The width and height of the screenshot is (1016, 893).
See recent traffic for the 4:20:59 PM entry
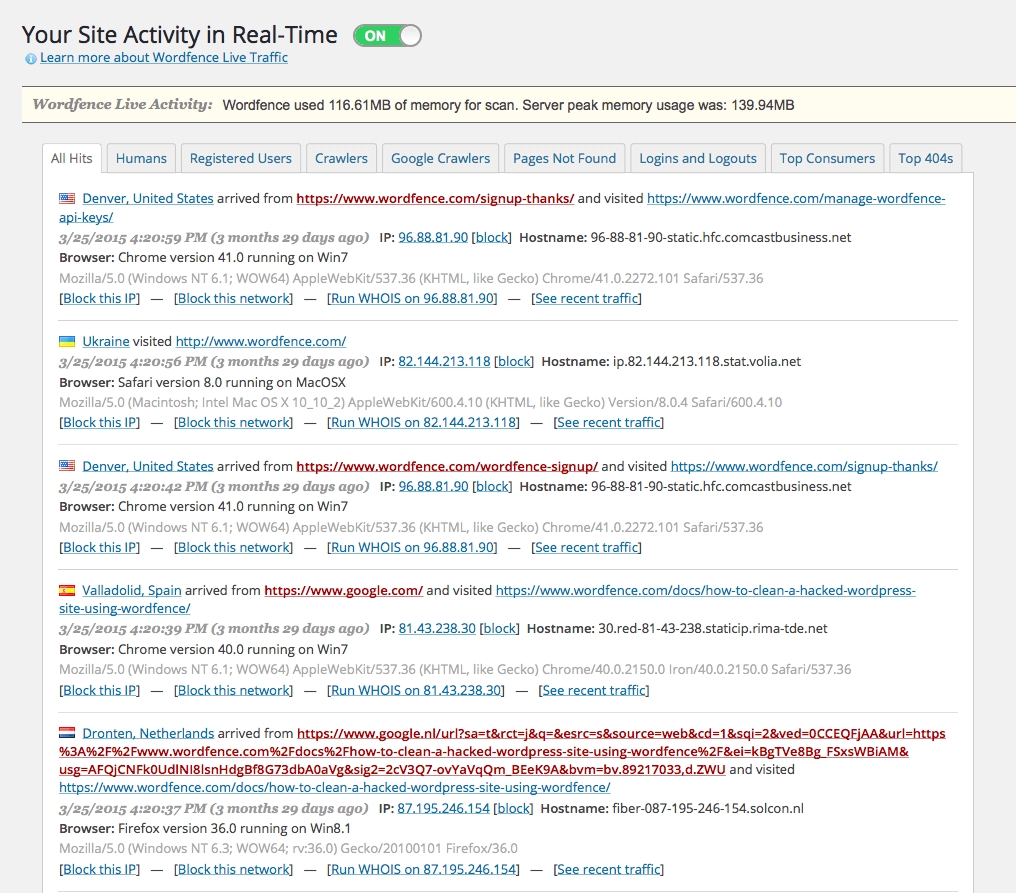tap(586, 299)
